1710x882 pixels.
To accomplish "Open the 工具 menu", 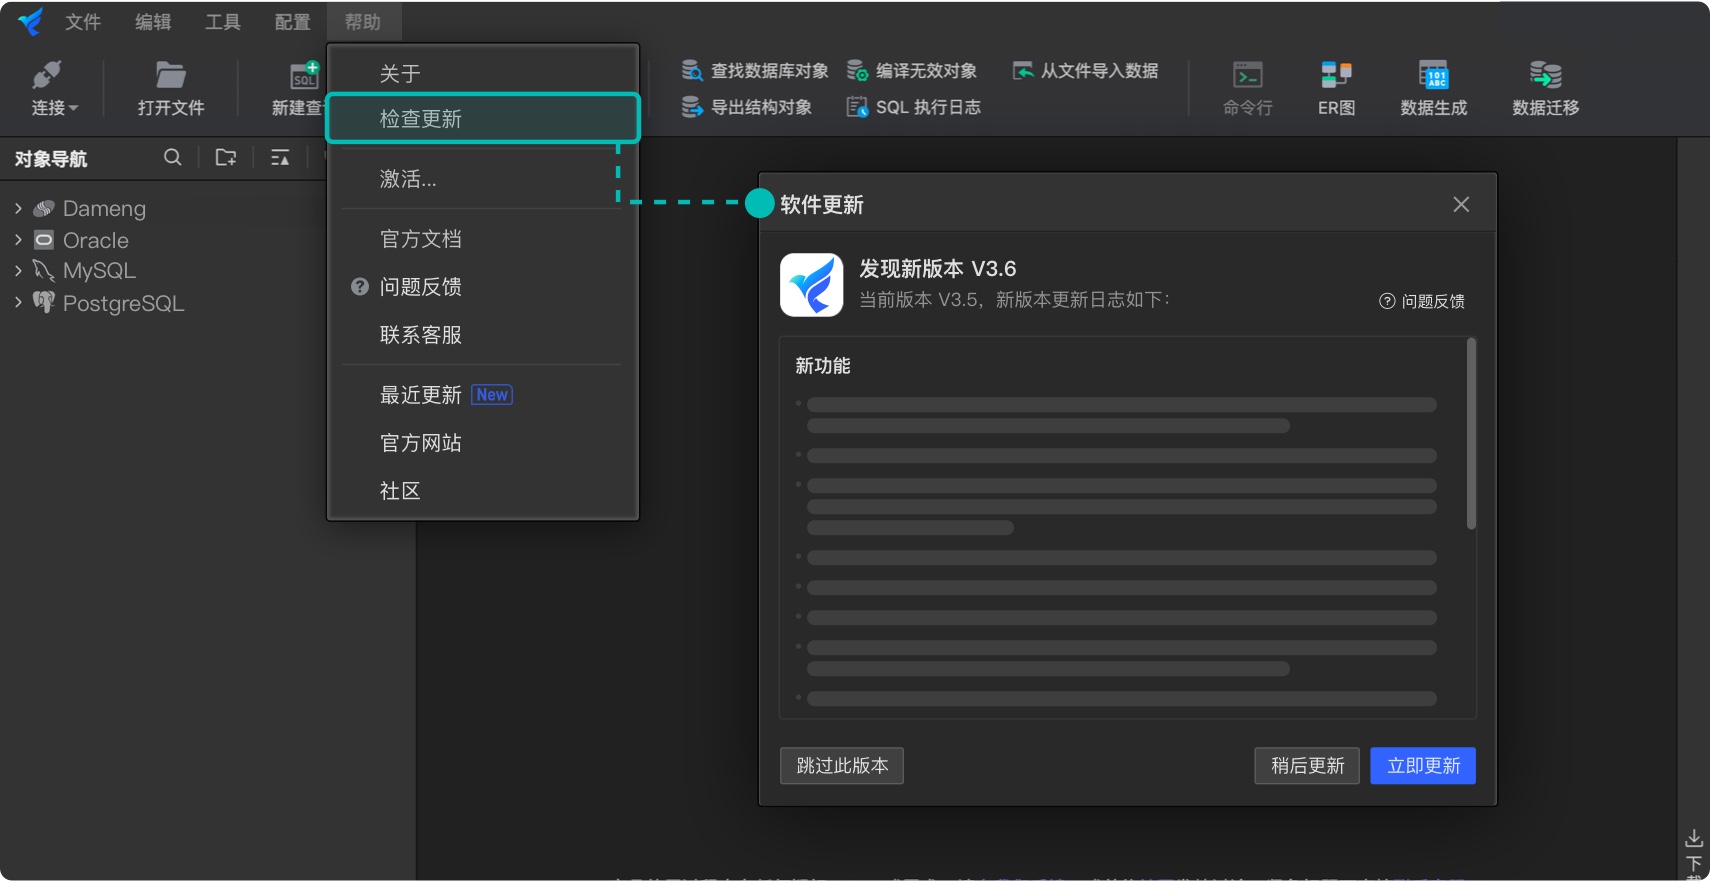I will (x=223, y=22).
